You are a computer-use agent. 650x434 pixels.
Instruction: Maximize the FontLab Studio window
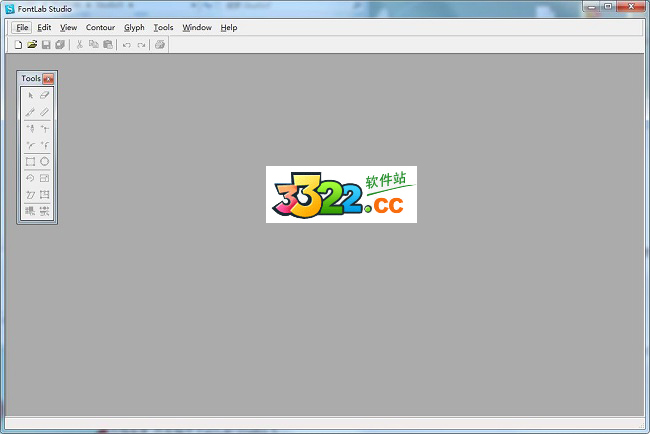[608, 6]
